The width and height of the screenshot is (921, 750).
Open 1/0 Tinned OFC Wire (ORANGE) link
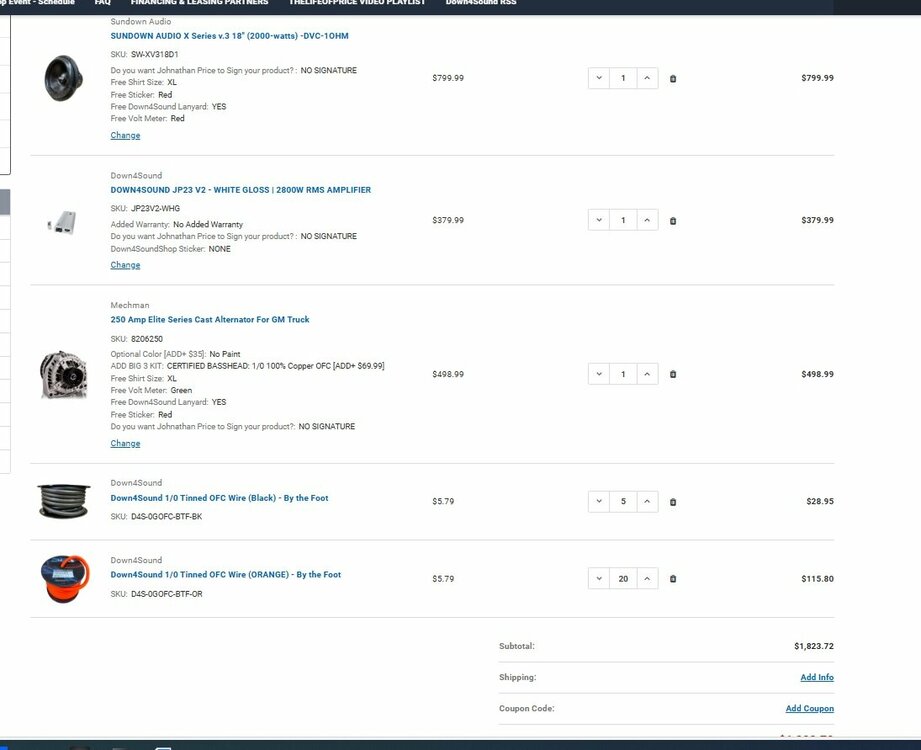[226, 575]
